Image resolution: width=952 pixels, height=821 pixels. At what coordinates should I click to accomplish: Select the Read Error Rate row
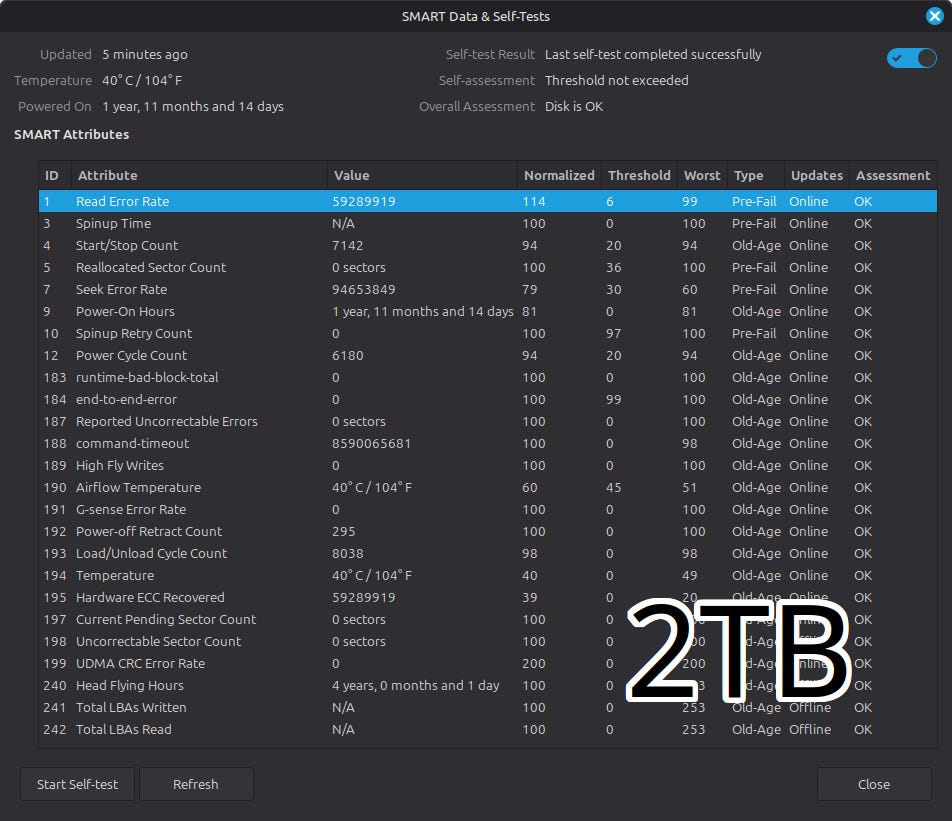coord(488,201)
